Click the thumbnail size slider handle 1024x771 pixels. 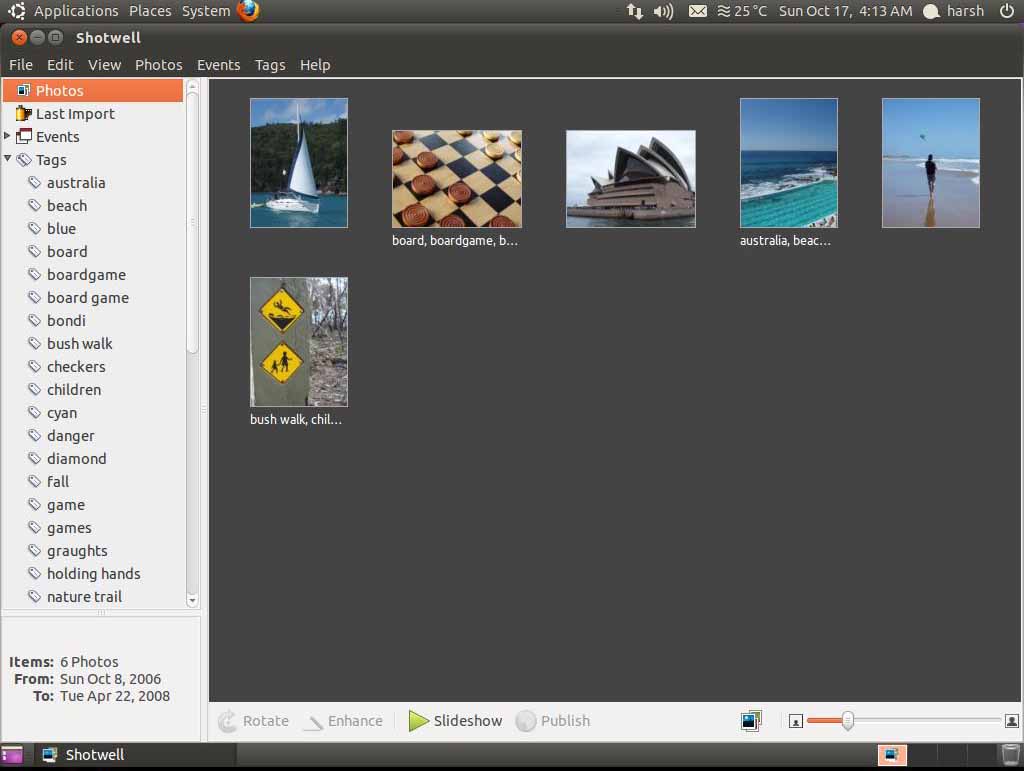coord(848,721)
